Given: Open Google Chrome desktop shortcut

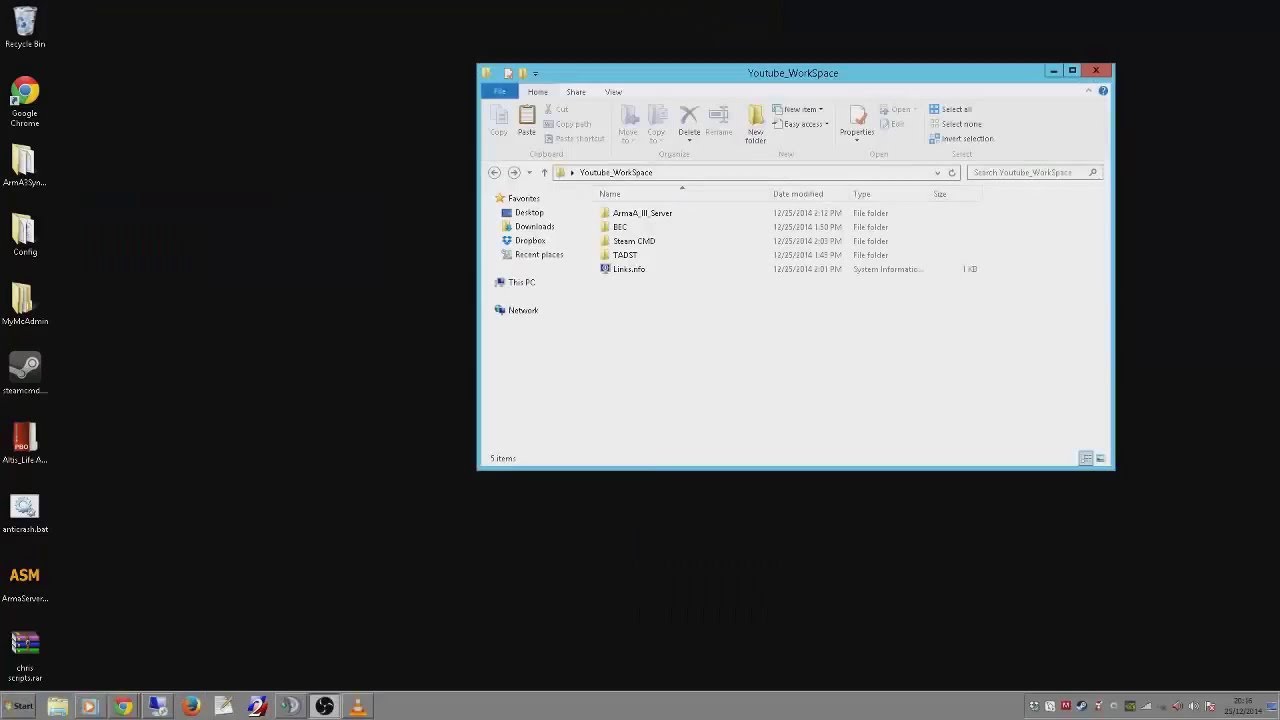Looking at the screenshot, I should [25, 102].
